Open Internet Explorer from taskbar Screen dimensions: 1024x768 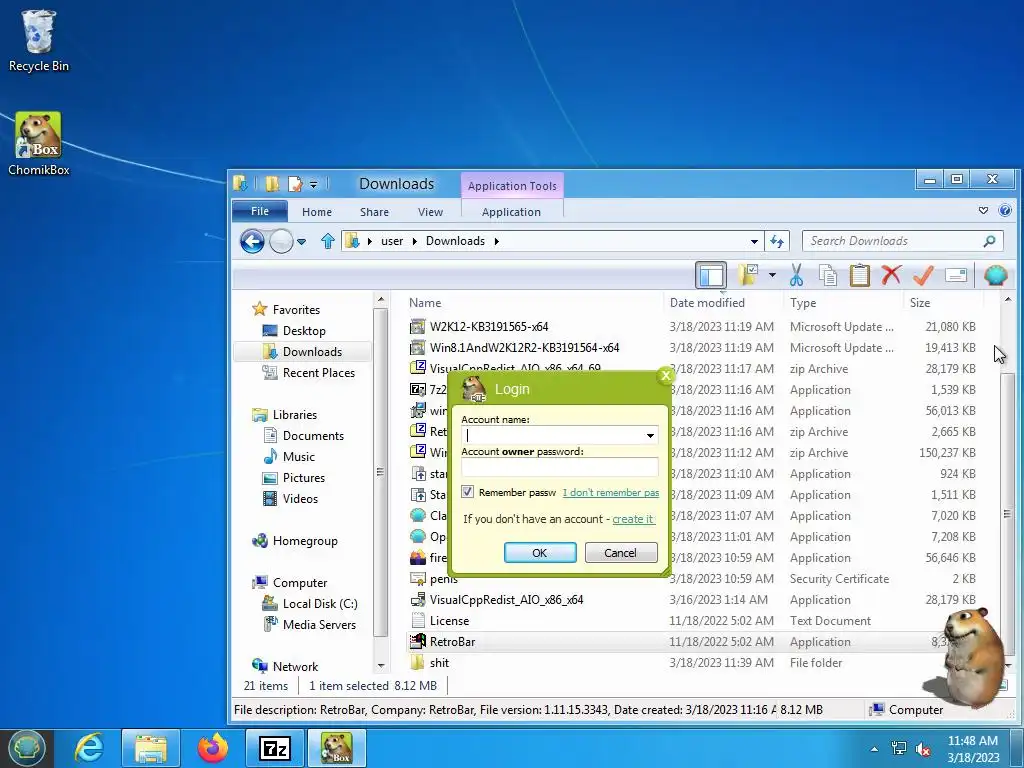89,748
